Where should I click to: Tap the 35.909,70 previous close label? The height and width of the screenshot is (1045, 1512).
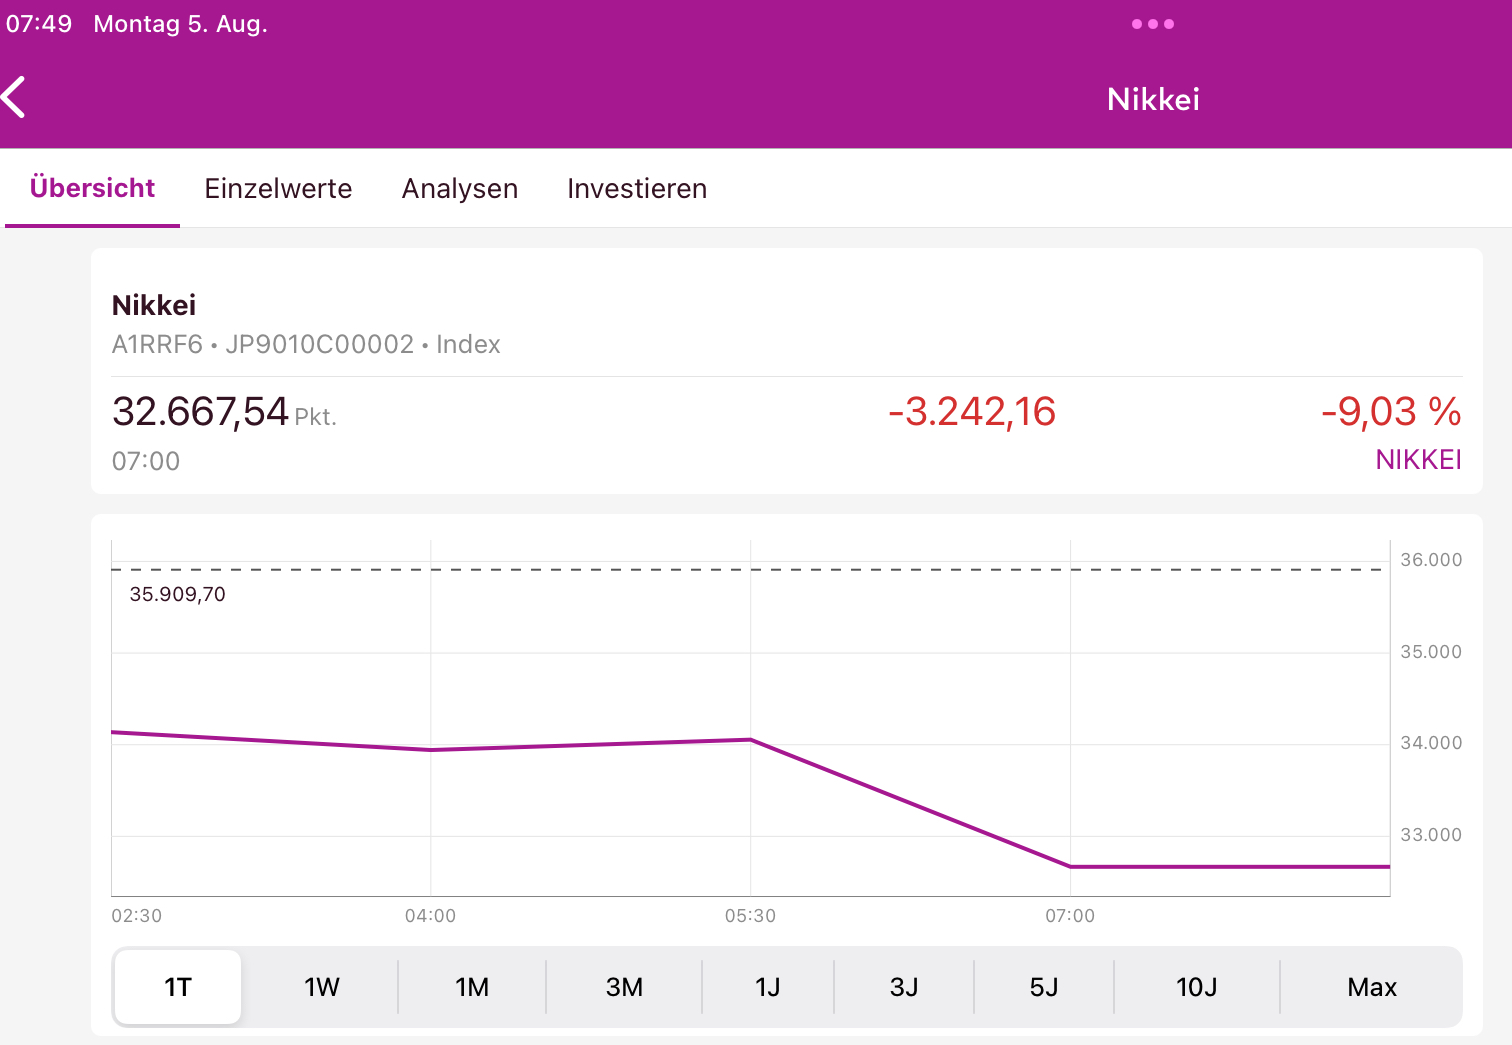[178, 594]
